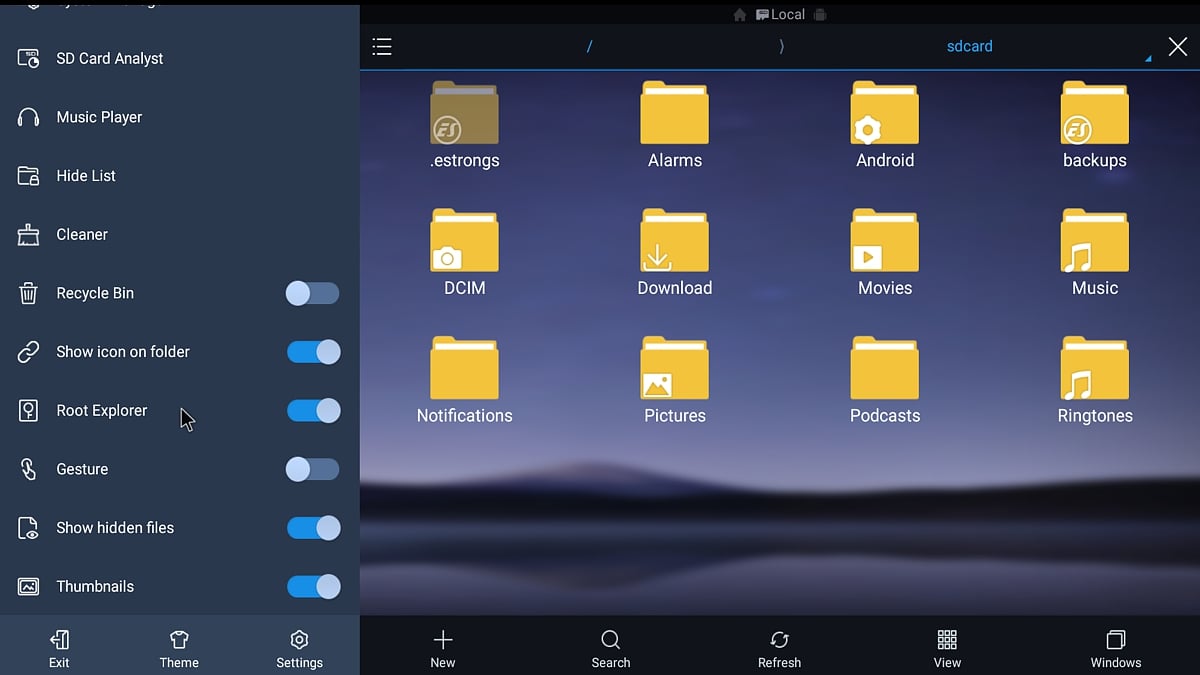Click the Refresh icon in bottom bar

point(779,648)
